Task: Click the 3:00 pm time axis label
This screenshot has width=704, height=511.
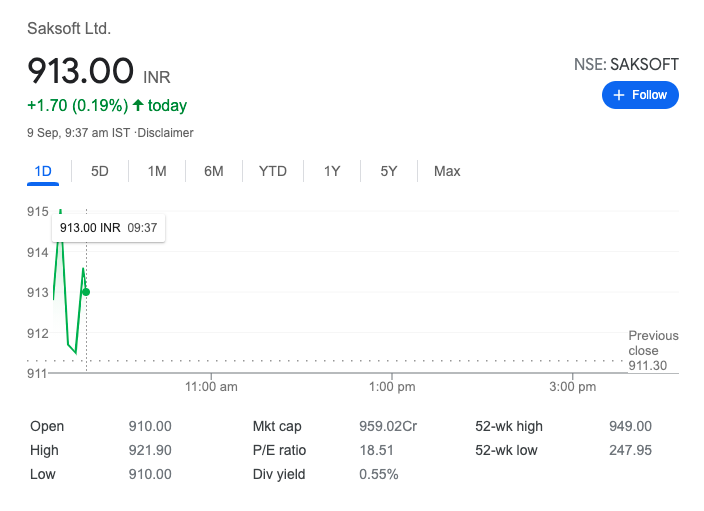Action: (572, 387)
